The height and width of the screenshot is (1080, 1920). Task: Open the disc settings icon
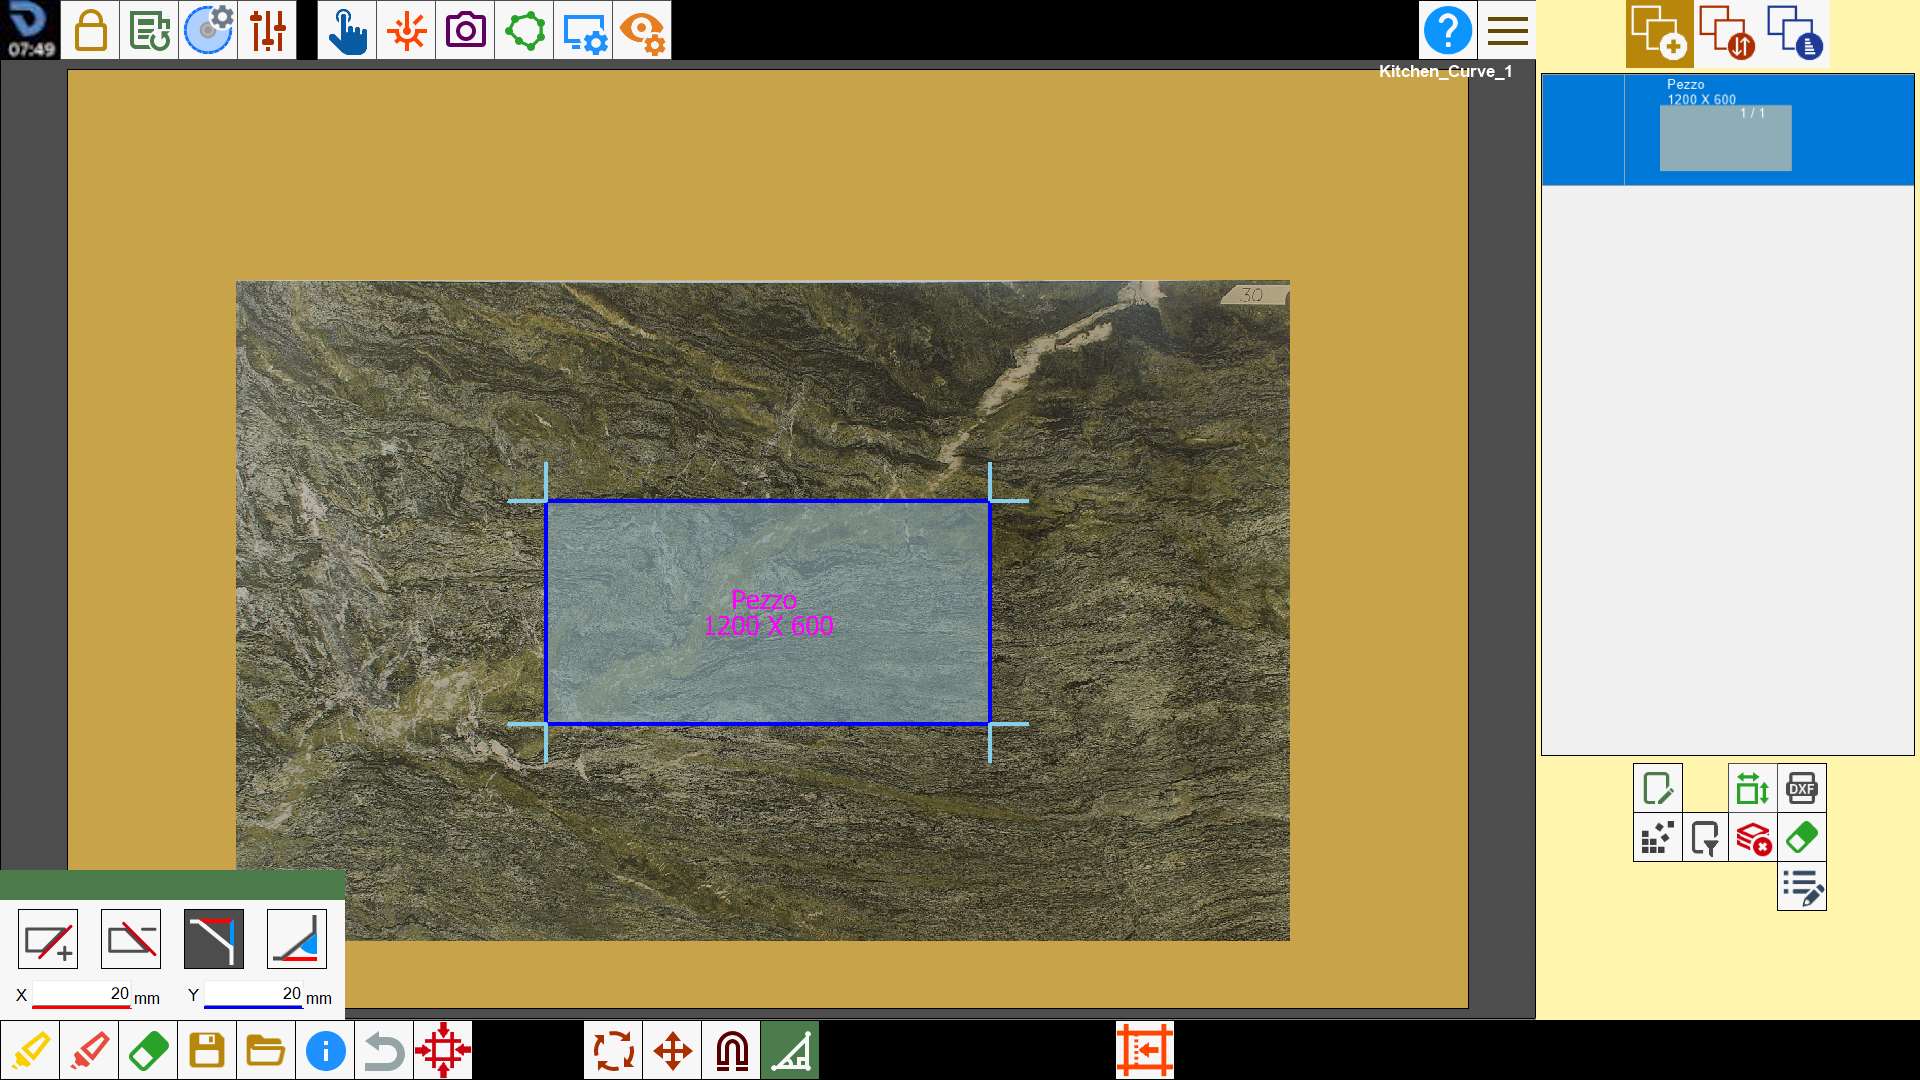(208, 30)
